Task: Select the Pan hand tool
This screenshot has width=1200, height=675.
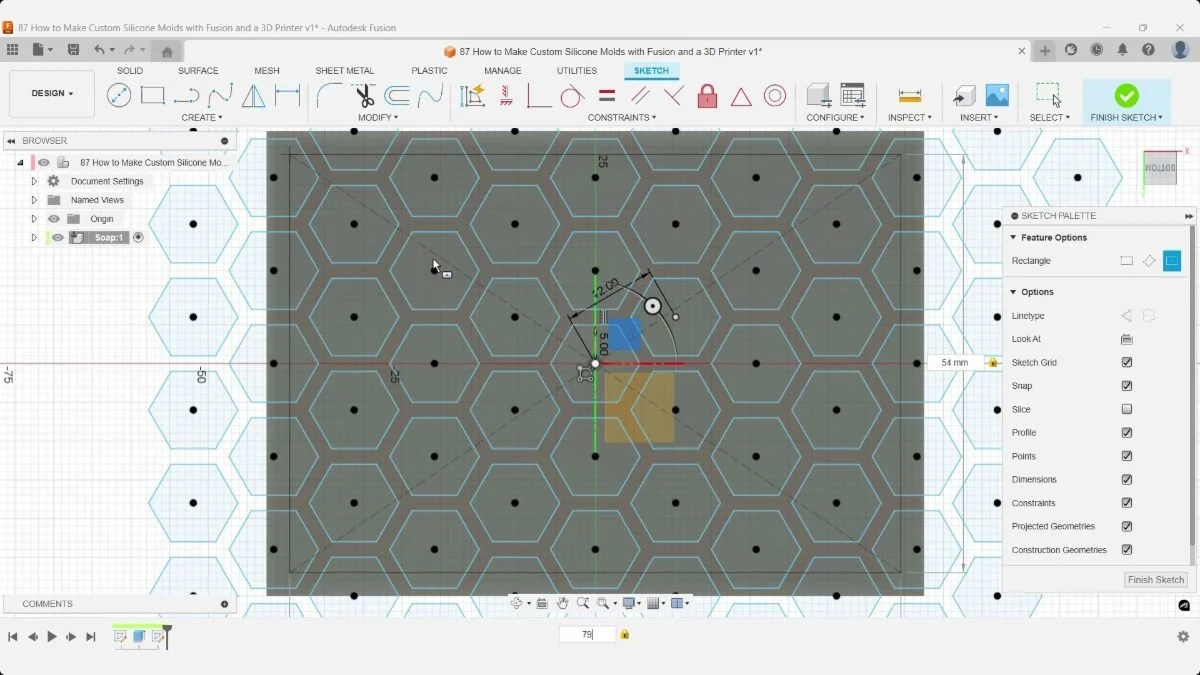Action: (x=562, y=603)
